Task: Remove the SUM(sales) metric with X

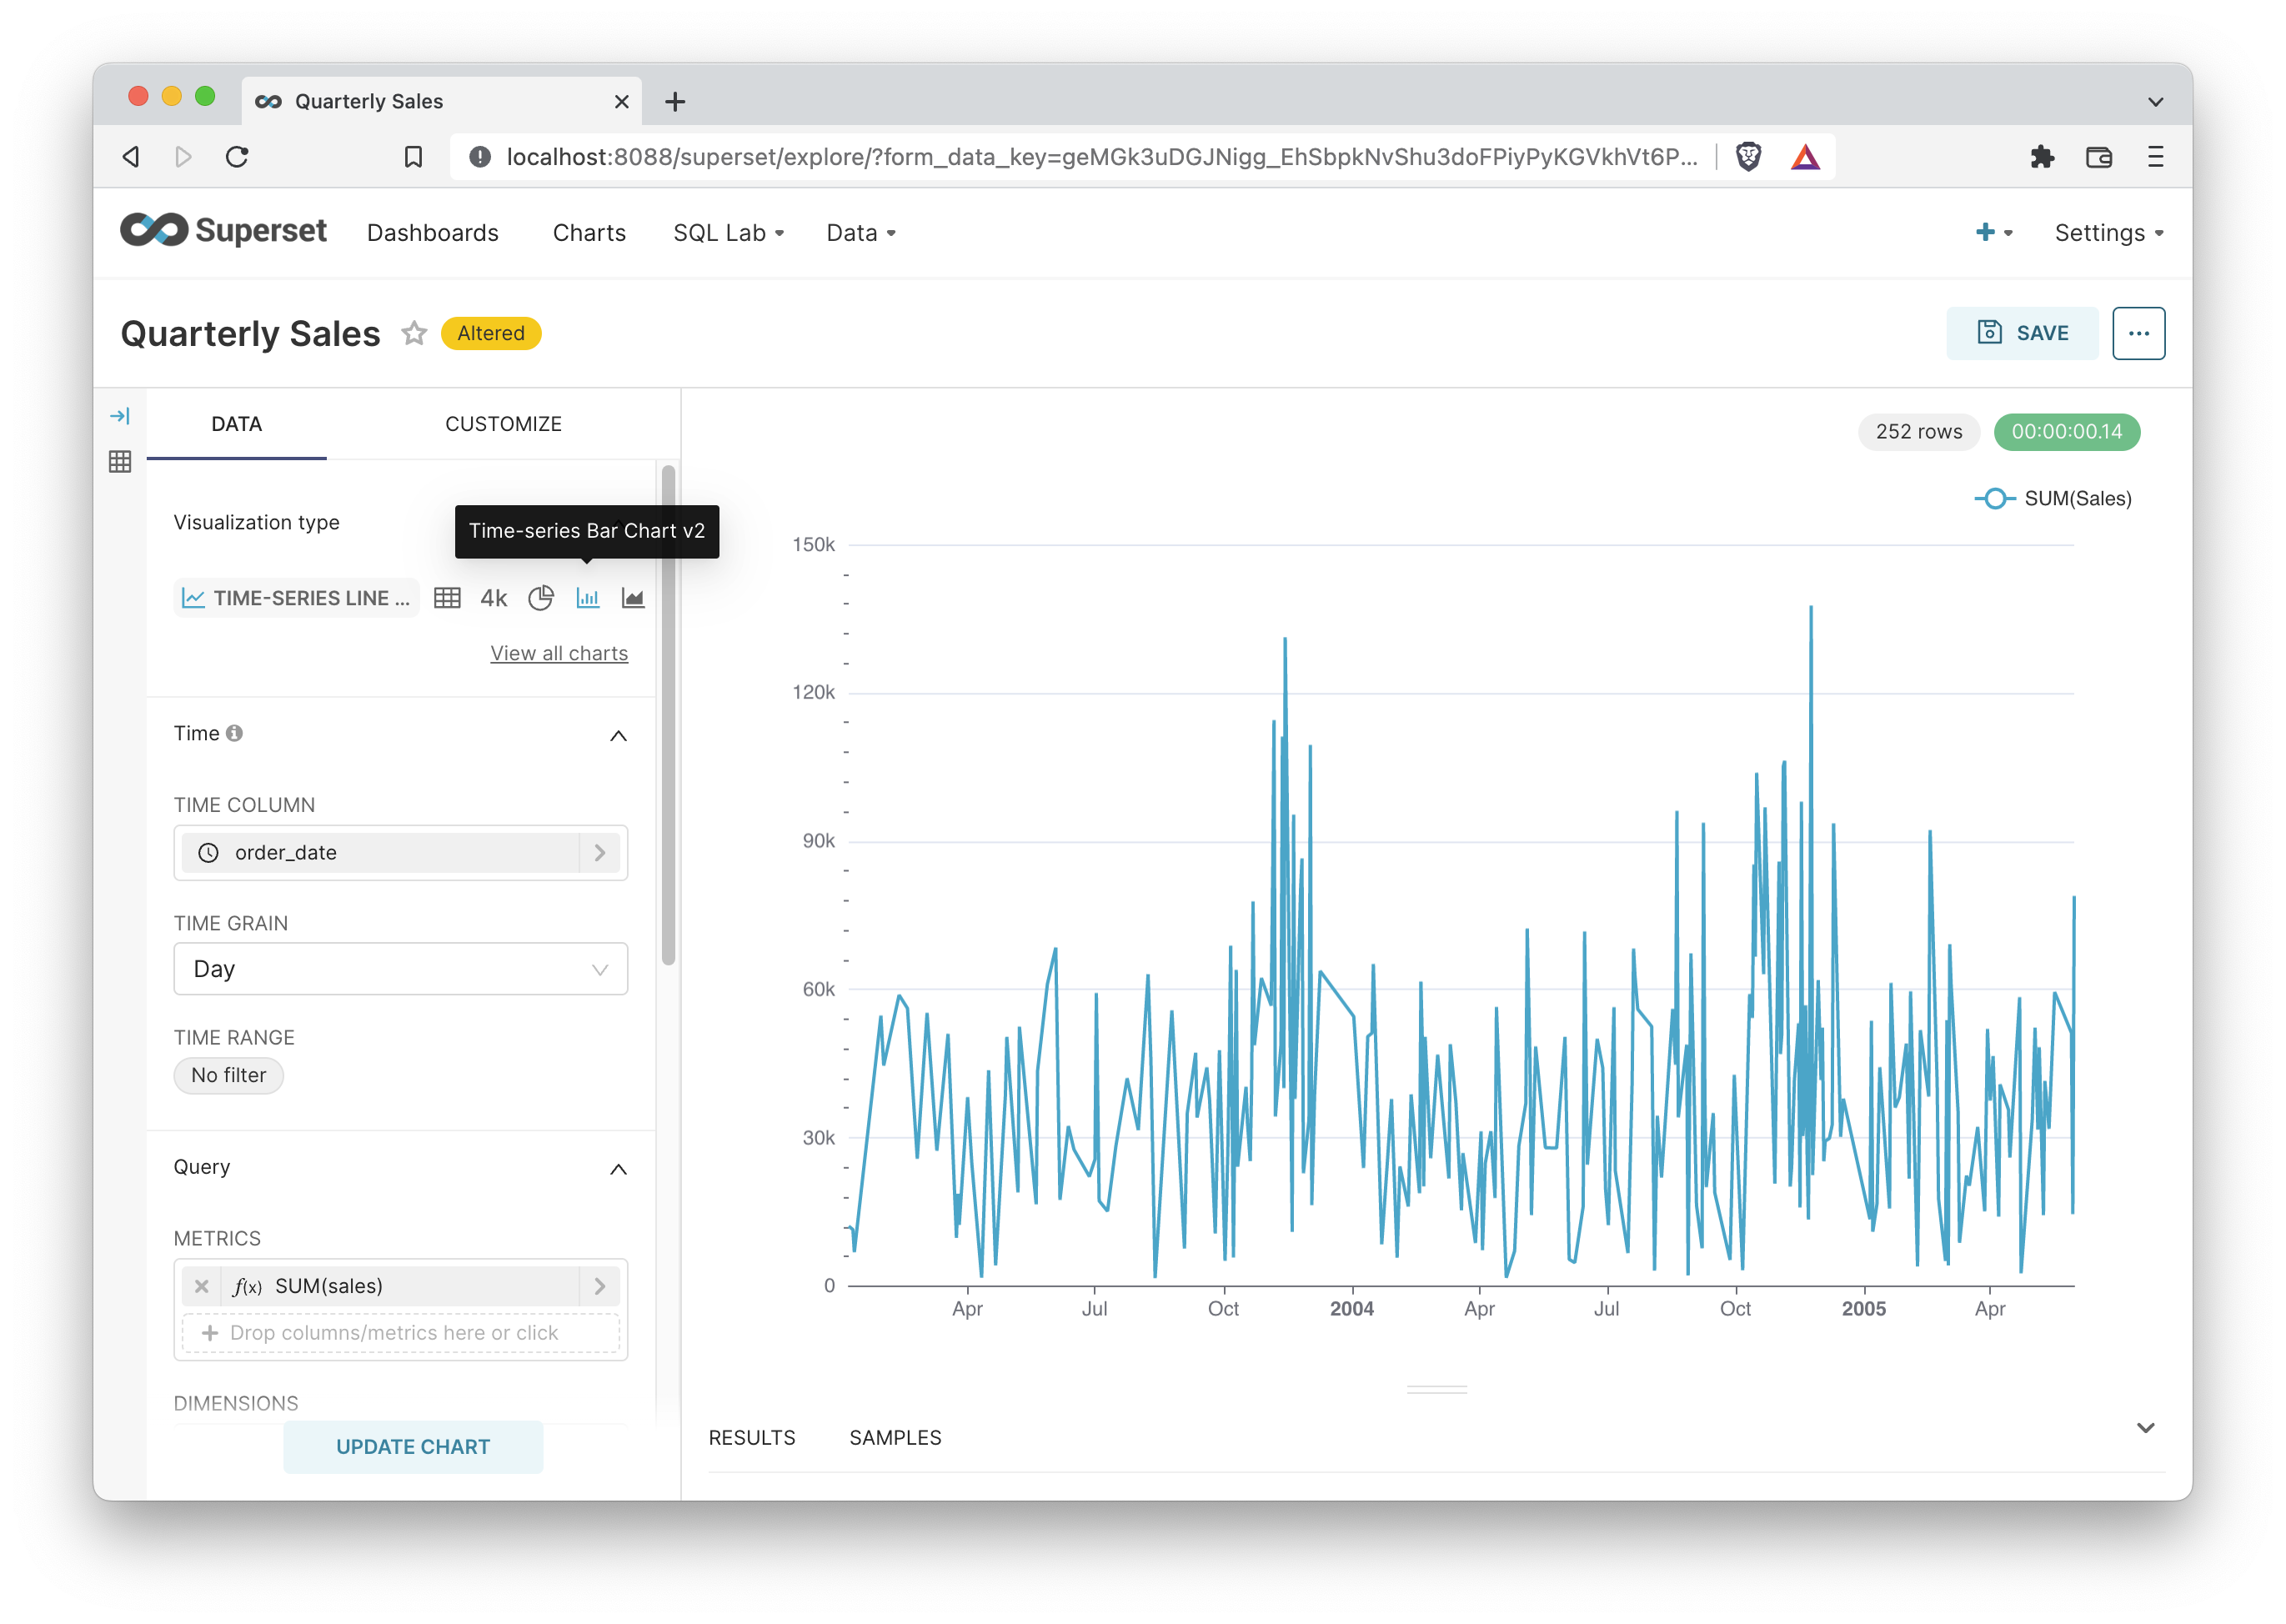Action: pyautogui.click(x=202, y=1286)
